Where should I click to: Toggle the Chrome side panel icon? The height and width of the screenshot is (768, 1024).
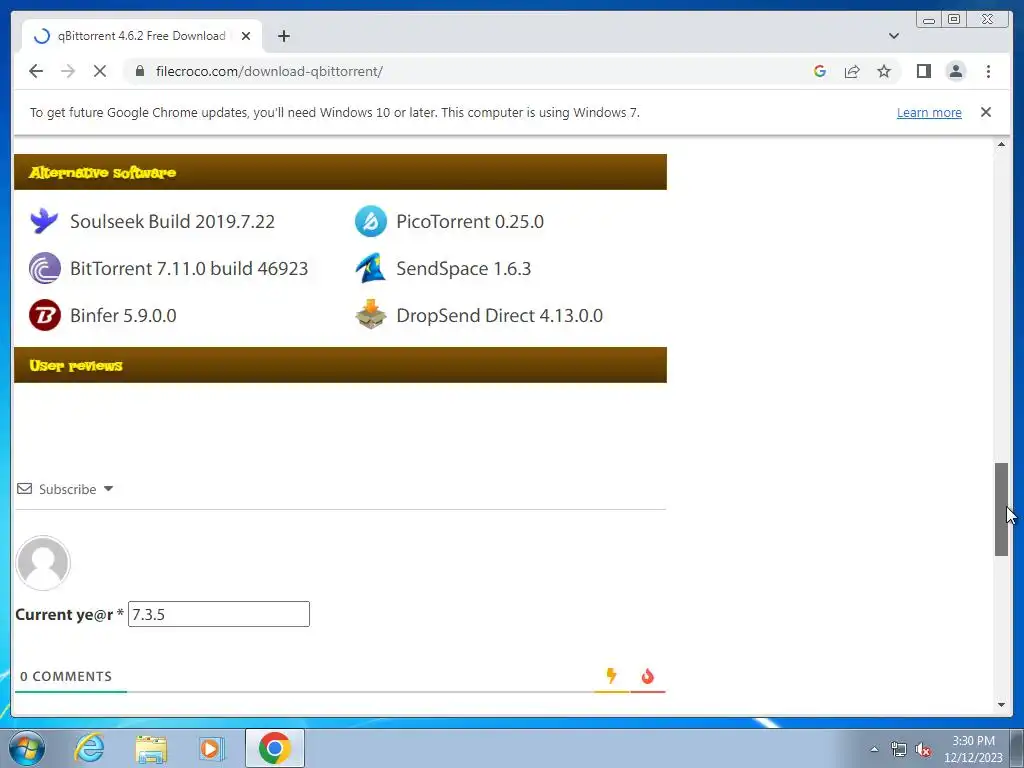click(x=923, y=71)
